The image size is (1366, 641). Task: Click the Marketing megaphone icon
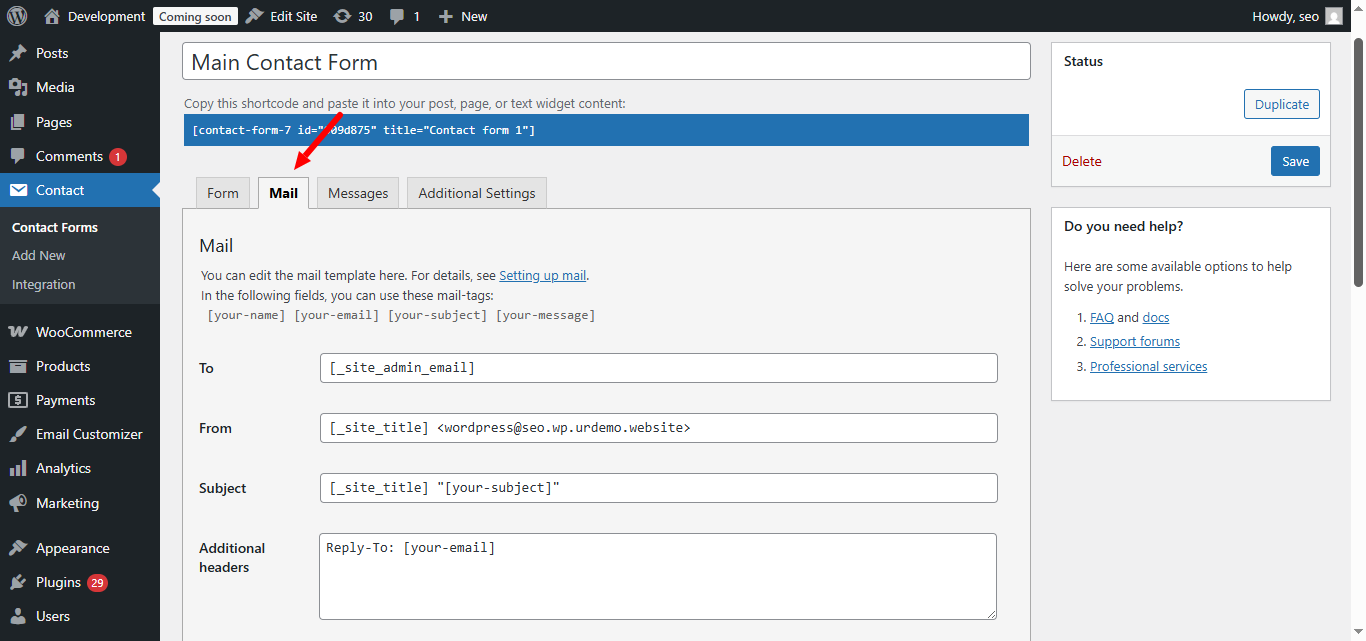[18, 503]
